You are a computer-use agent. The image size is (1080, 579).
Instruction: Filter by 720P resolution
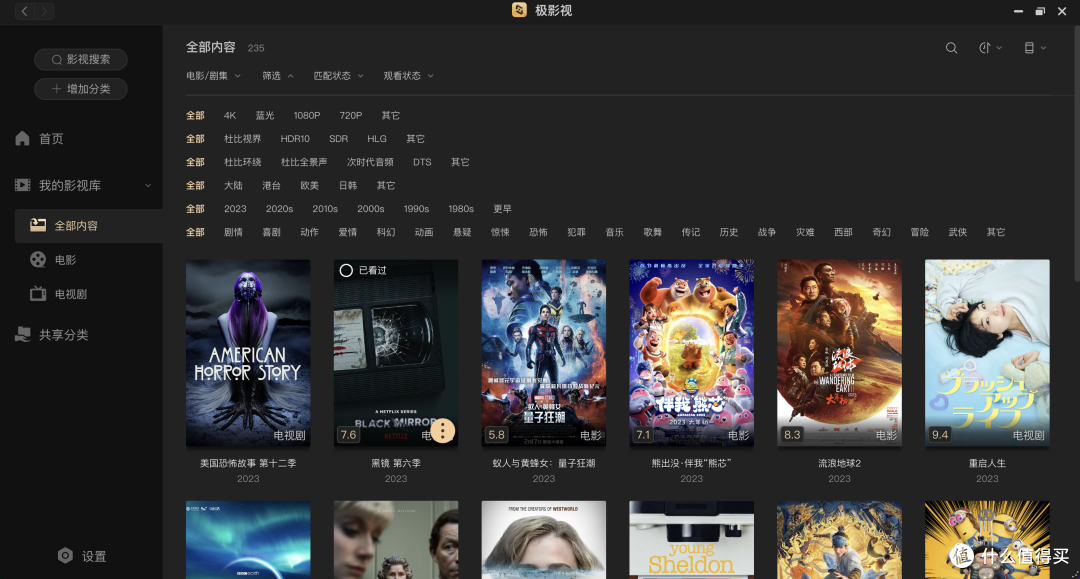[x=351, y=116]
